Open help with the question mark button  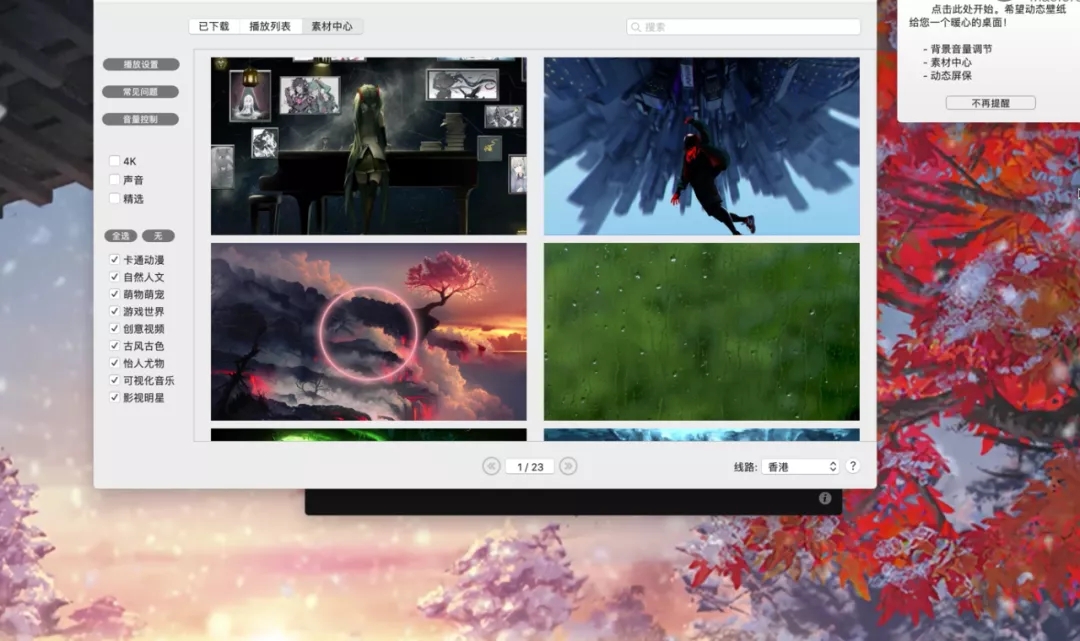853,466
